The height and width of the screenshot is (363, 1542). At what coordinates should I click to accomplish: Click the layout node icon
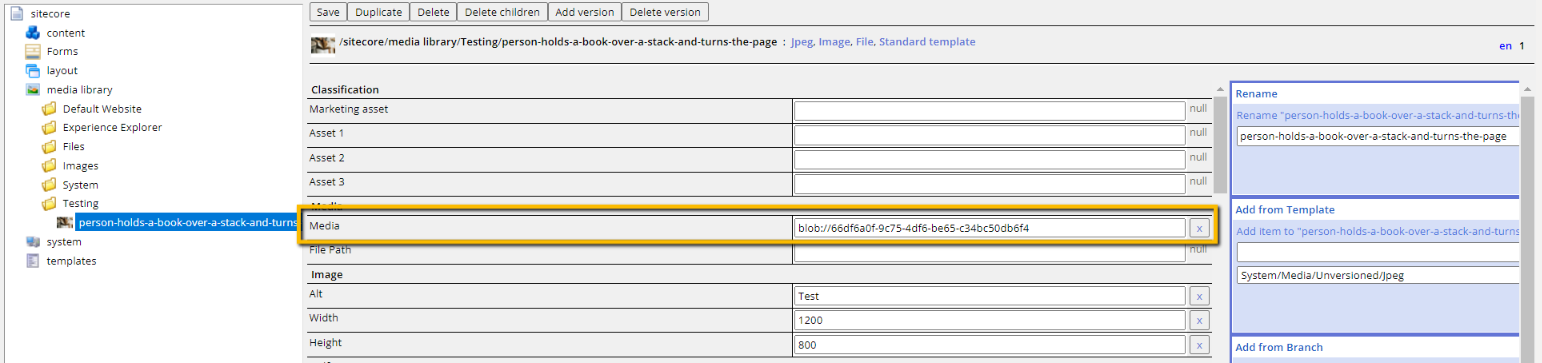click(x=32, y=71)
